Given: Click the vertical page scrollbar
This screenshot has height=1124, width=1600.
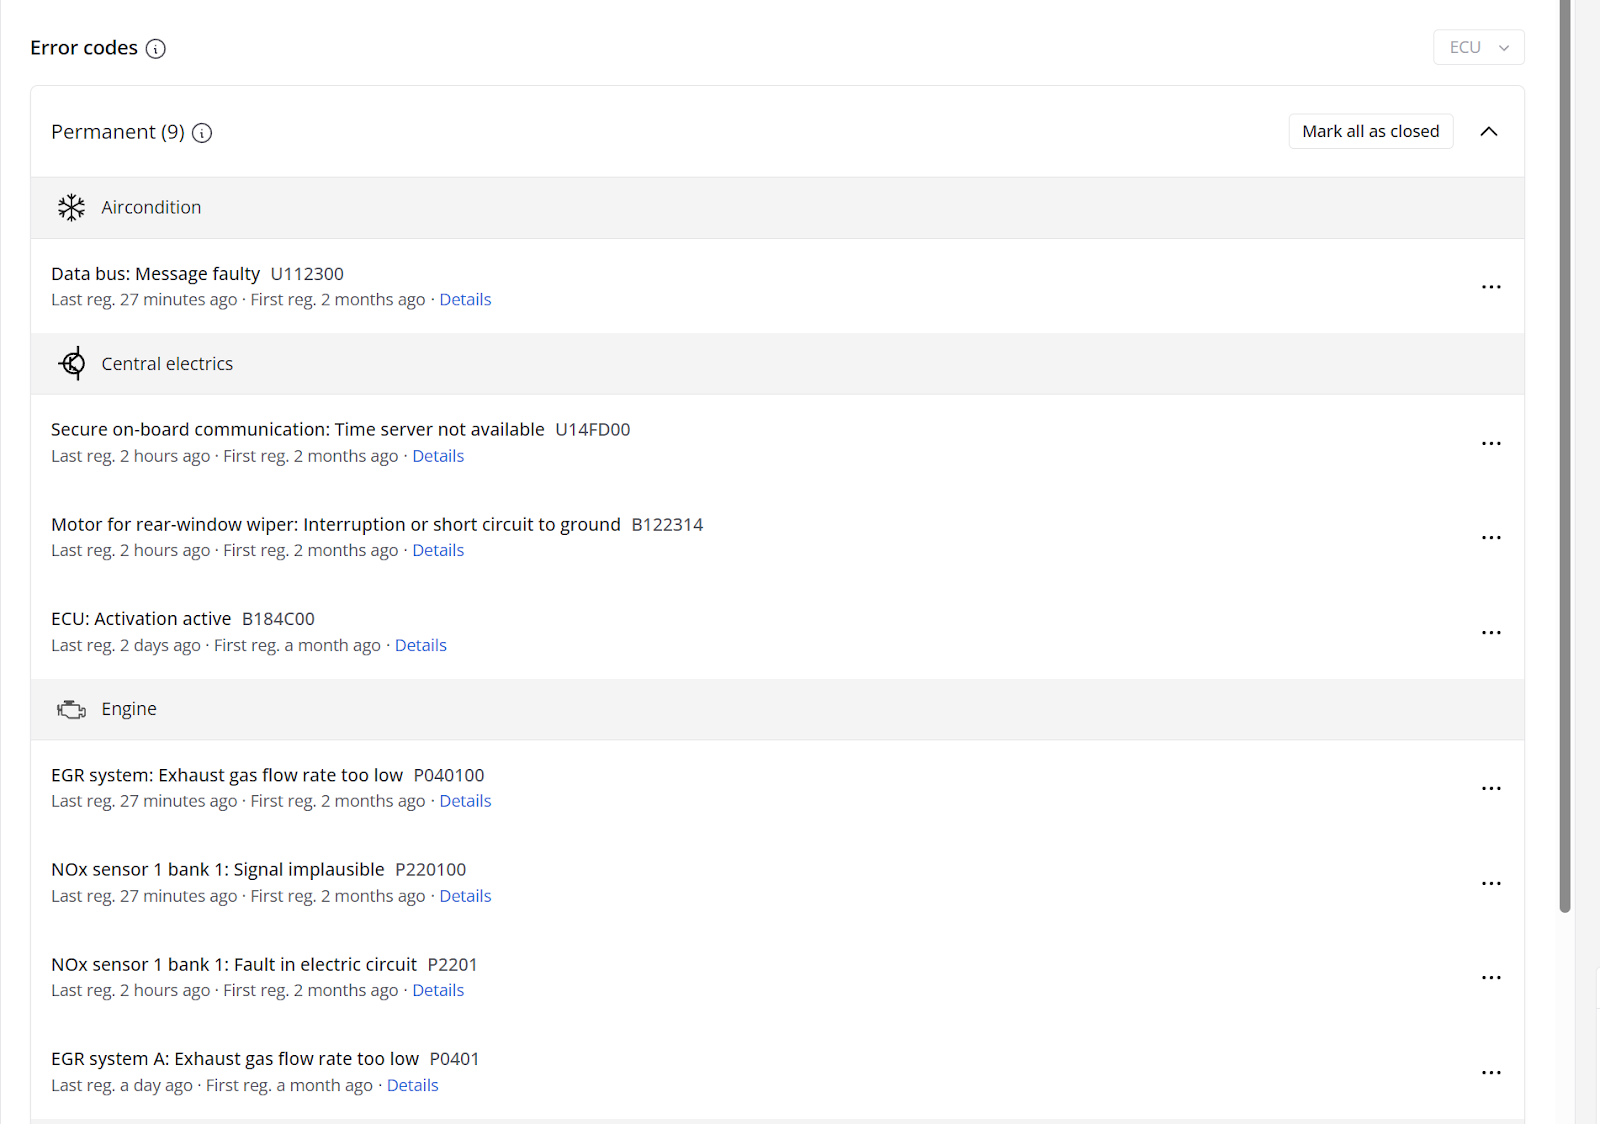Looking at the screenshot, I should pyautogui.click(x=1565, y=450).
